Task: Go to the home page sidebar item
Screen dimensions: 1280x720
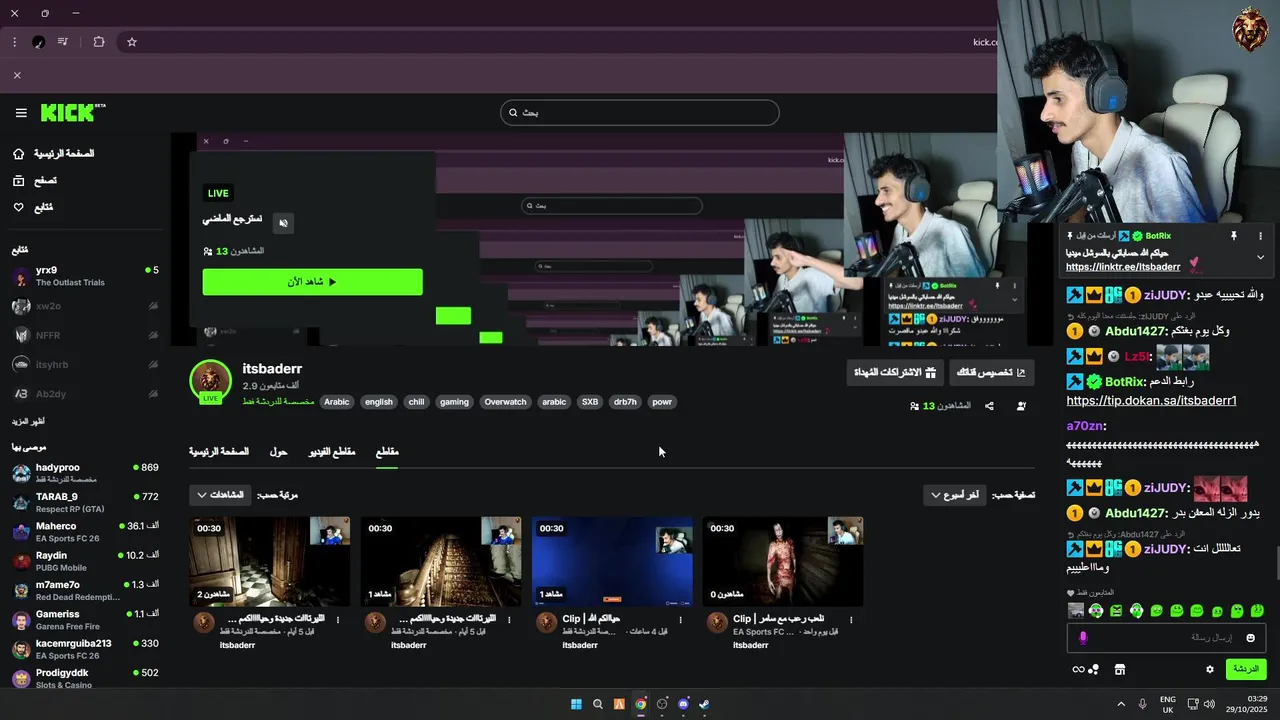Action: [55, 154]
